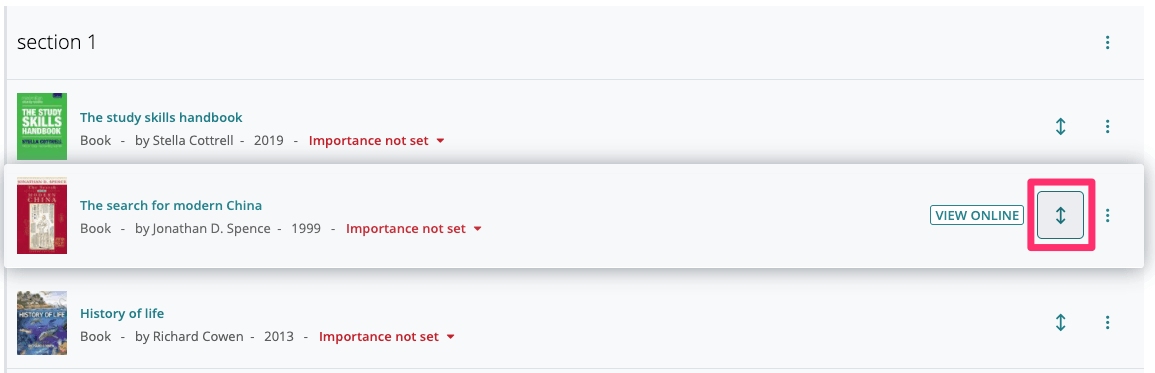Open The search for modern China title link
Viewport: 1155px width, 373px height.
[x=171, y=205]
